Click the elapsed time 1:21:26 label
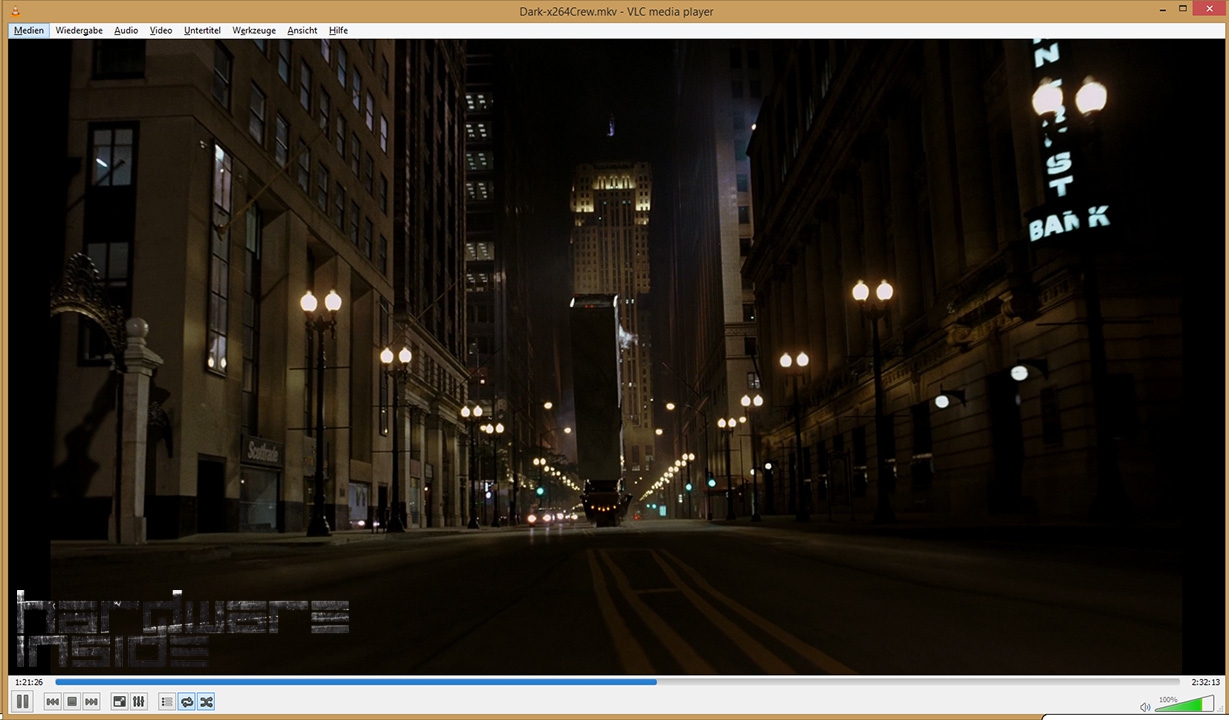 (29, 682)
